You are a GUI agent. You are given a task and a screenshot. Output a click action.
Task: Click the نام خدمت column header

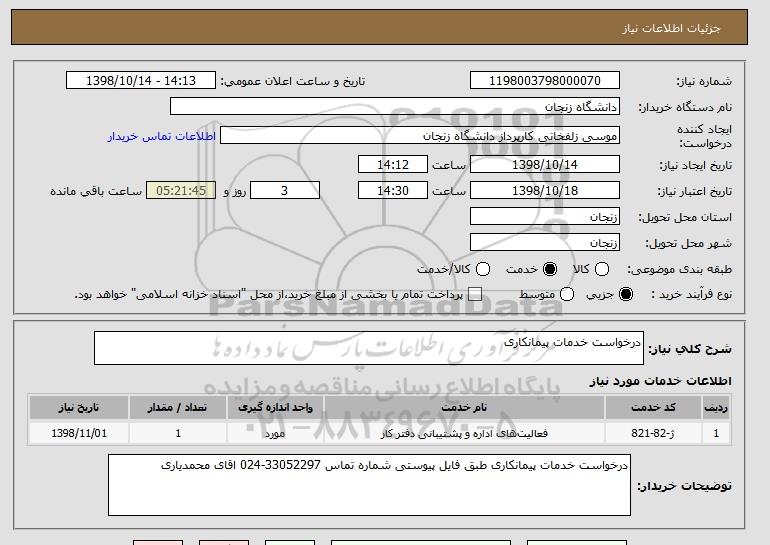click(x=464, y=408)
